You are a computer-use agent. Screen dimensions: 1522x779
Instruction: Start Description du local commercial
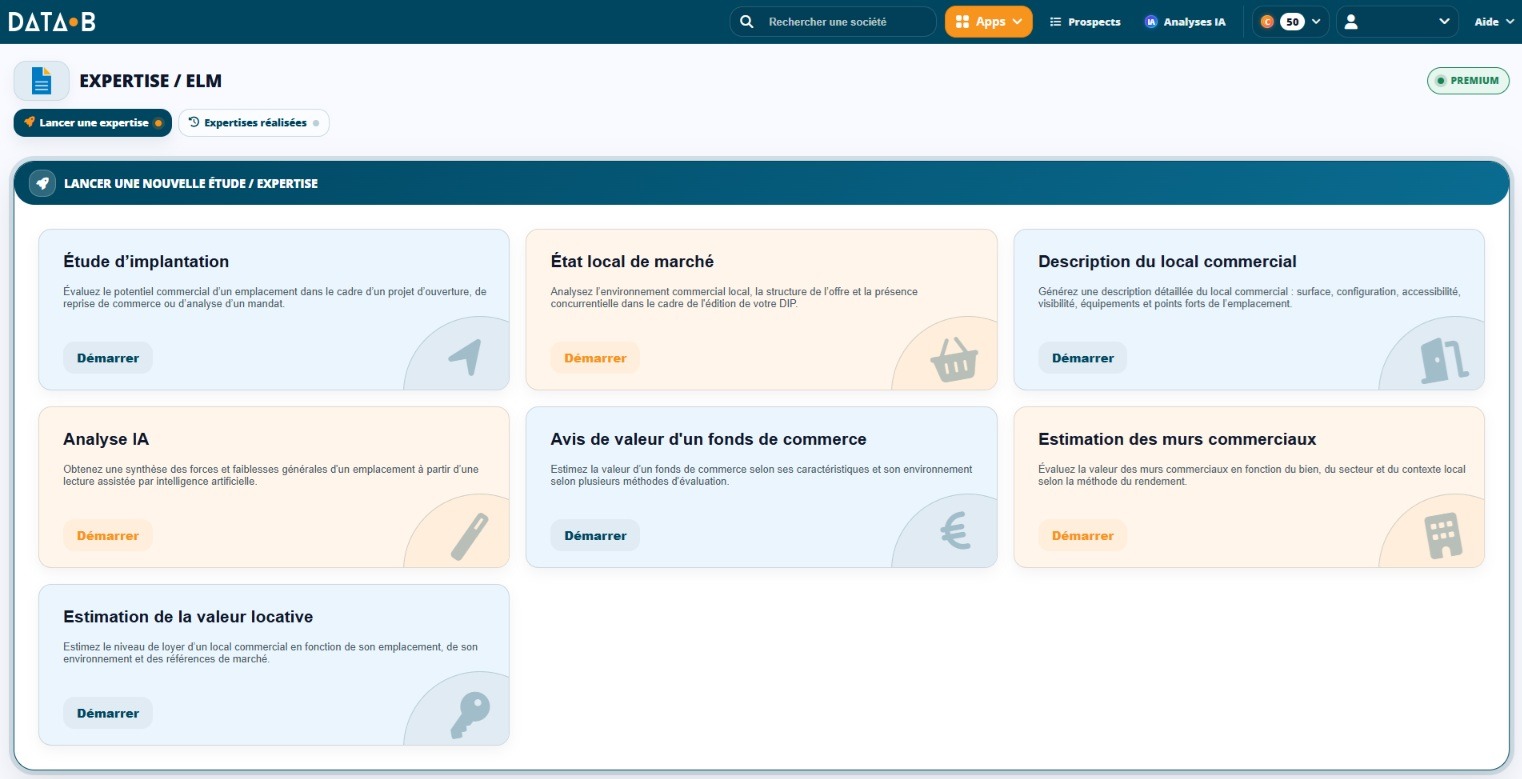[x=1082, y=358]
